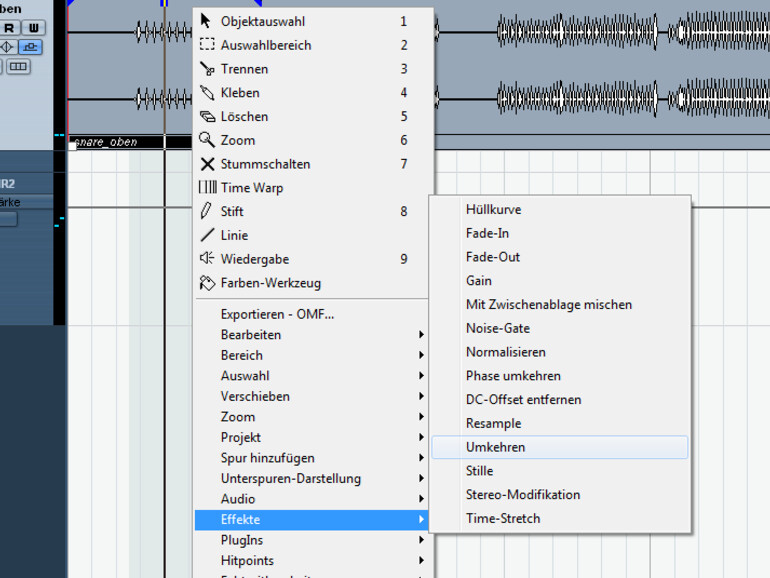The width and height of the screenshot is (770, 578).
Task: Apply Fade-In effect
Action: click(x=560, y=233)
